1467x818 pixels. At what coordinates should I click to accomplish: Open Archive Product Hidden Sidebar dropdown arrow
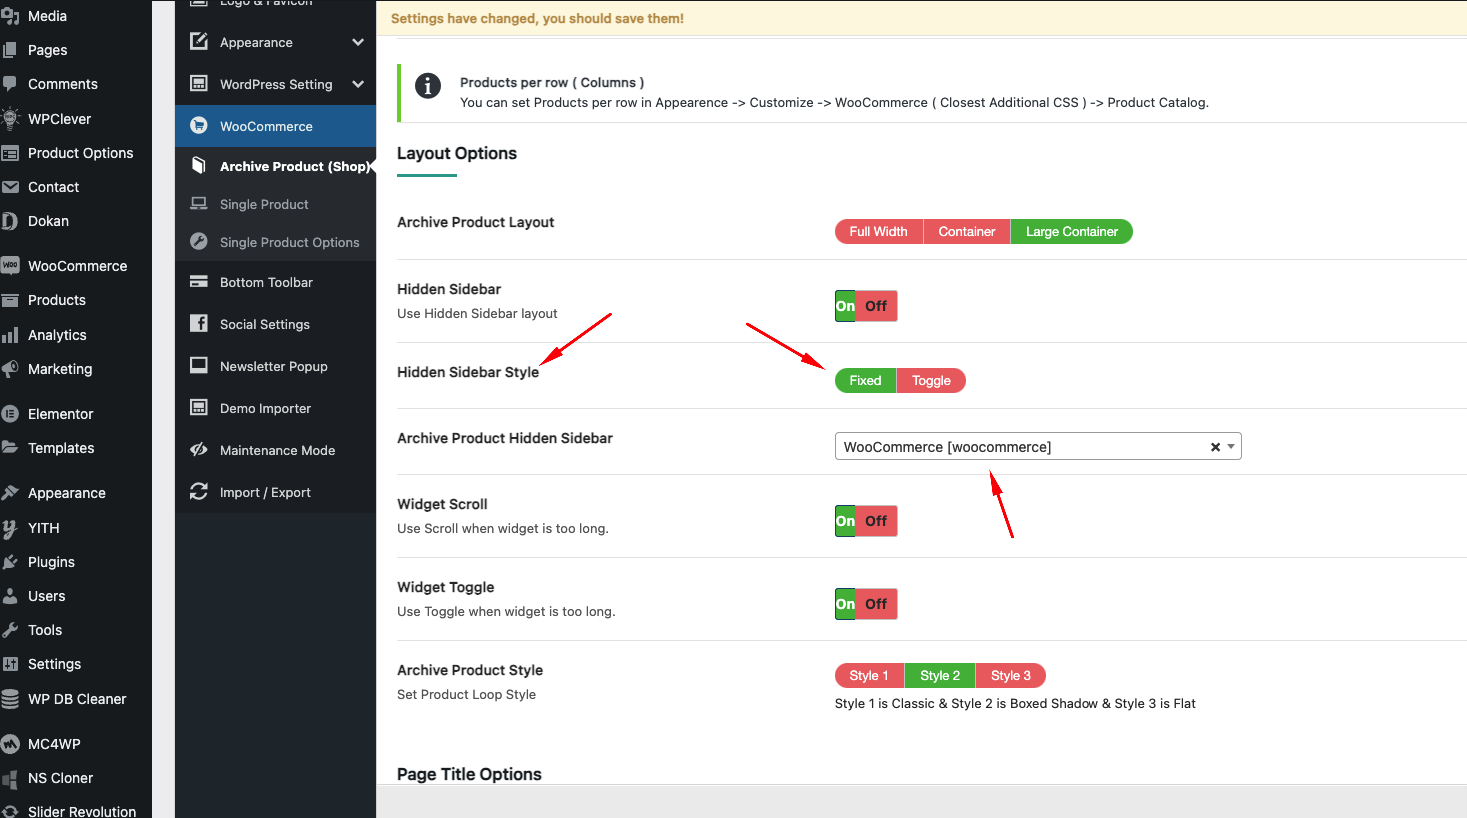[x=1231, y=447]
